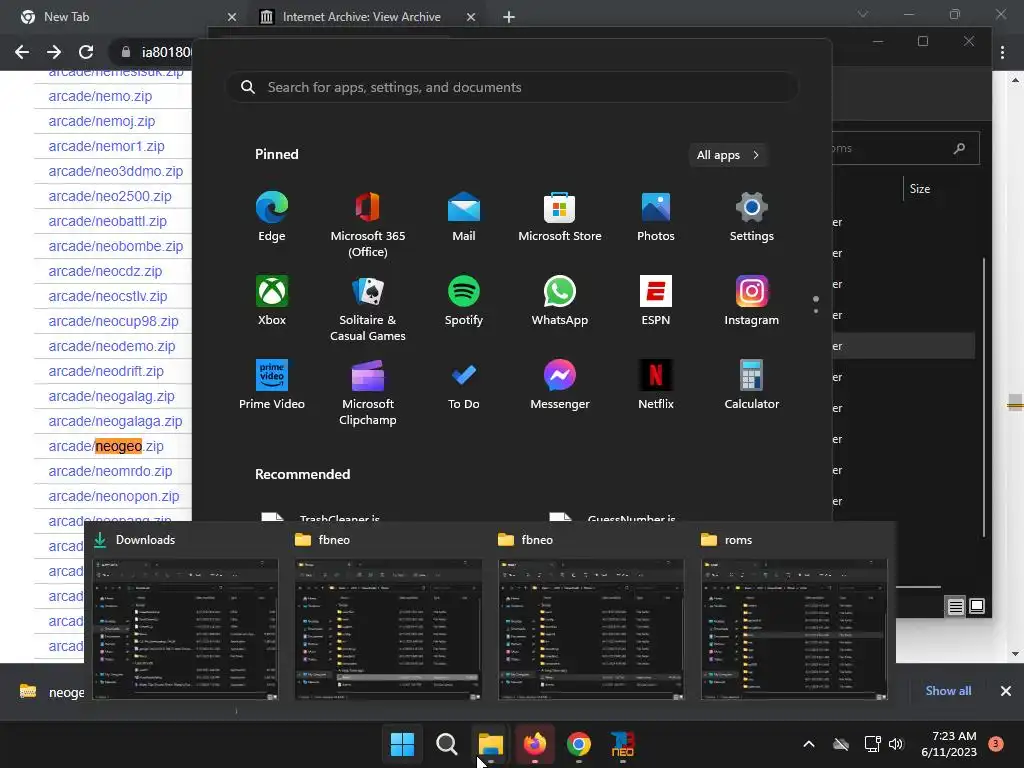Screen dimensions: 1024x768
Task: Open a new browser tab
Action: pos(509,17)
